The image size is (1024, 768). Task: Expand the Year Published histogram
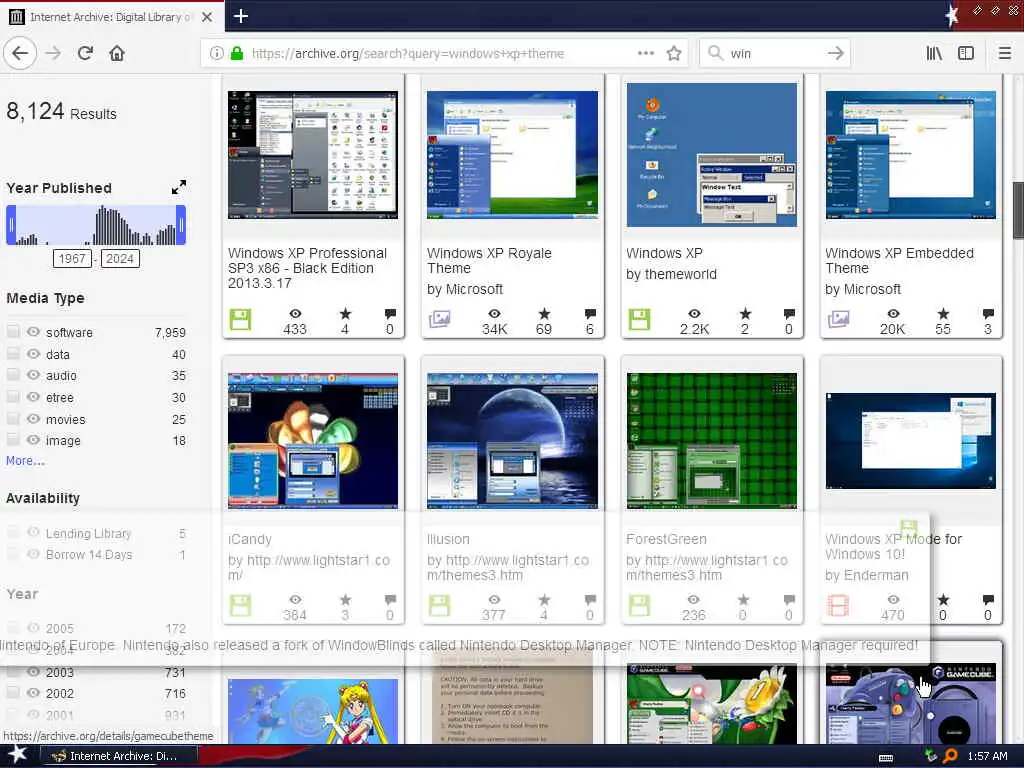click(x=178, y=187)
